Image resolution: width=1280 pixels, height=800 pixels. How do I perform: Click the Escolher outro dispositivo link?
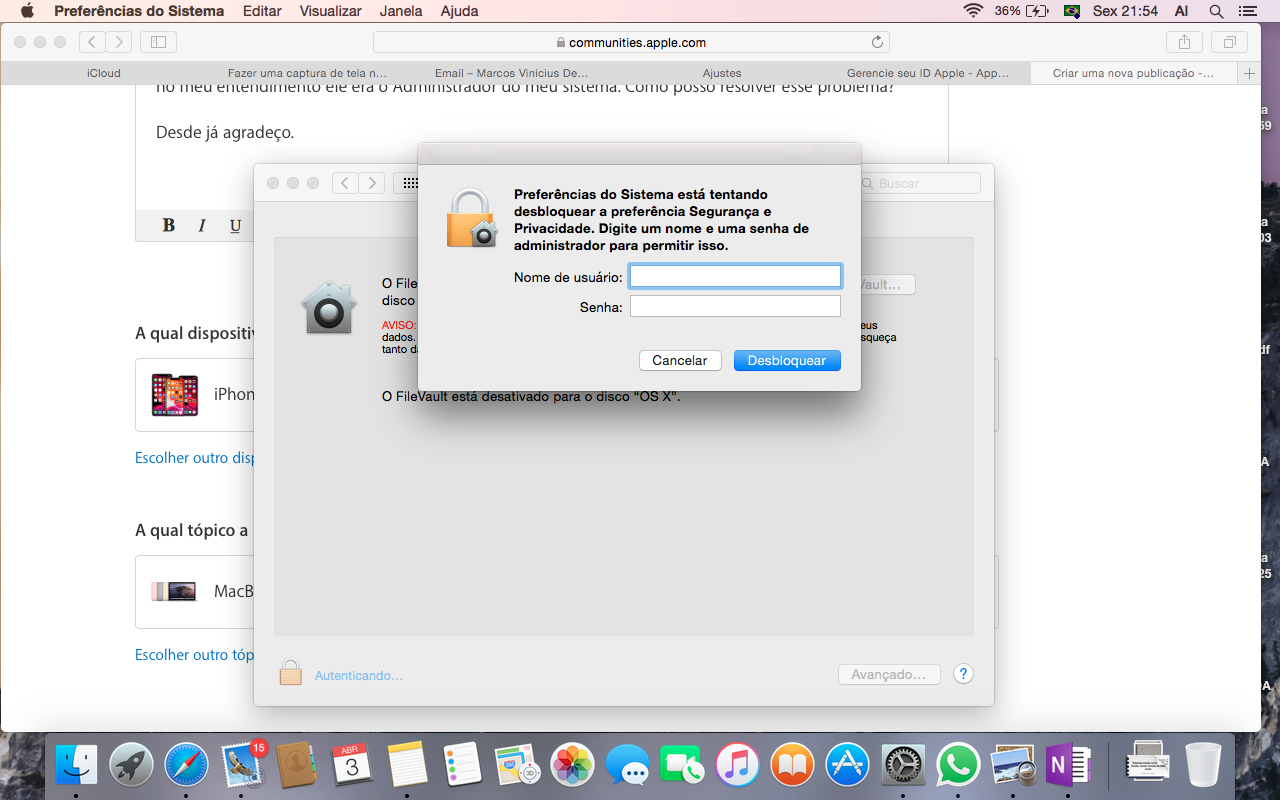click(x=194, y=458)
